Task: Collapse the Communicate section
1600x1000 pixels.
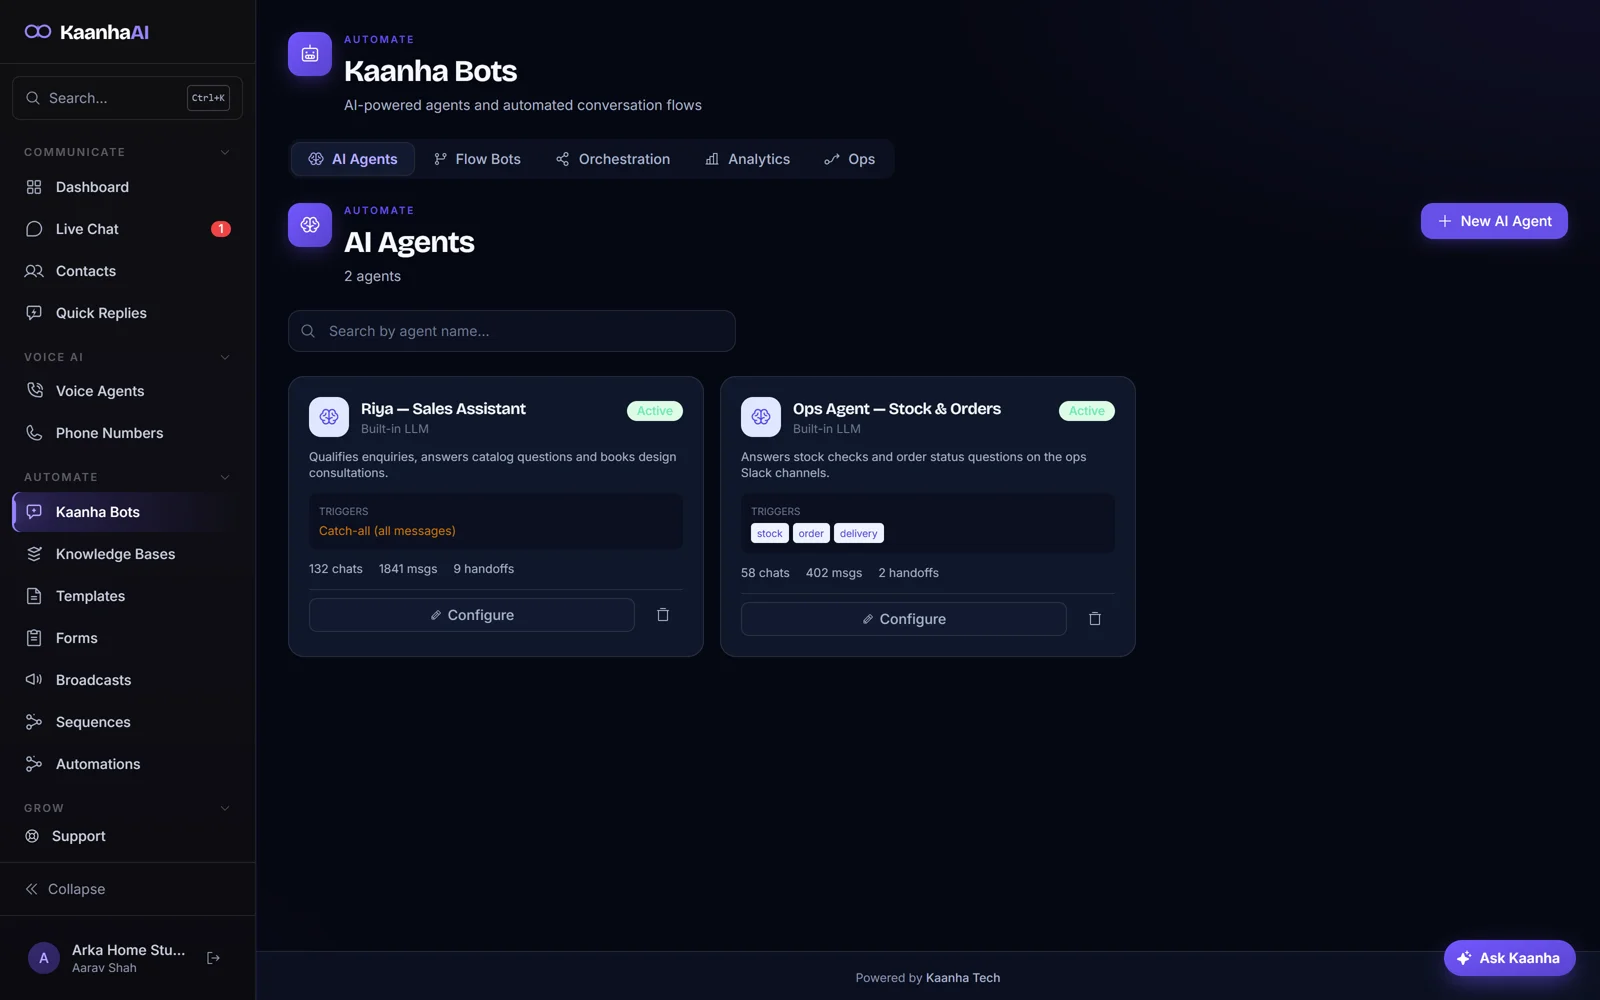Action: pos(225,152)
